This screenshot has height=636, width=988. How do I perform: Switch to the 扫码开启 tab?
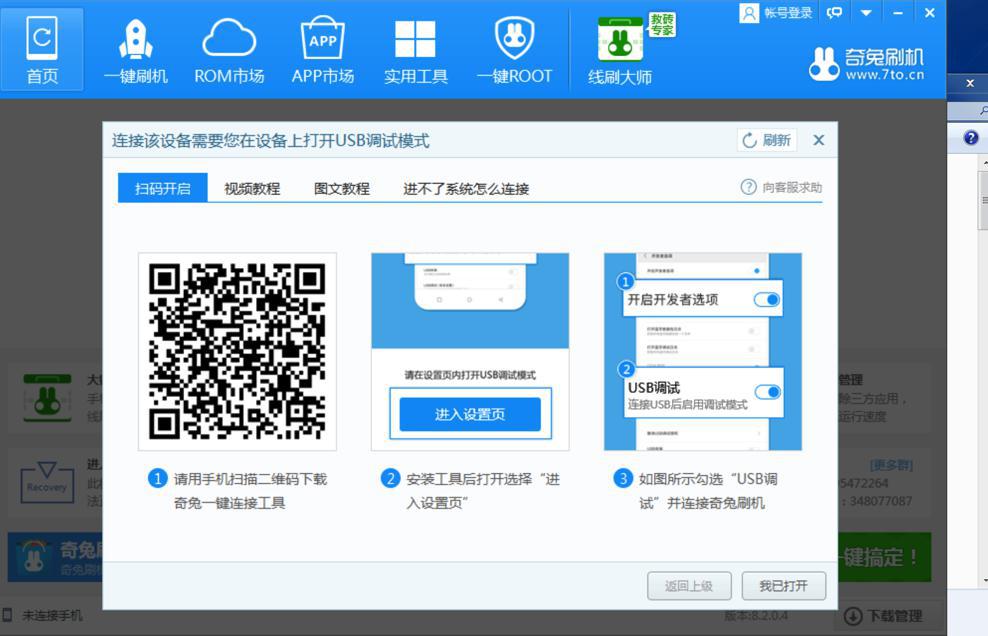coord(163,188)
